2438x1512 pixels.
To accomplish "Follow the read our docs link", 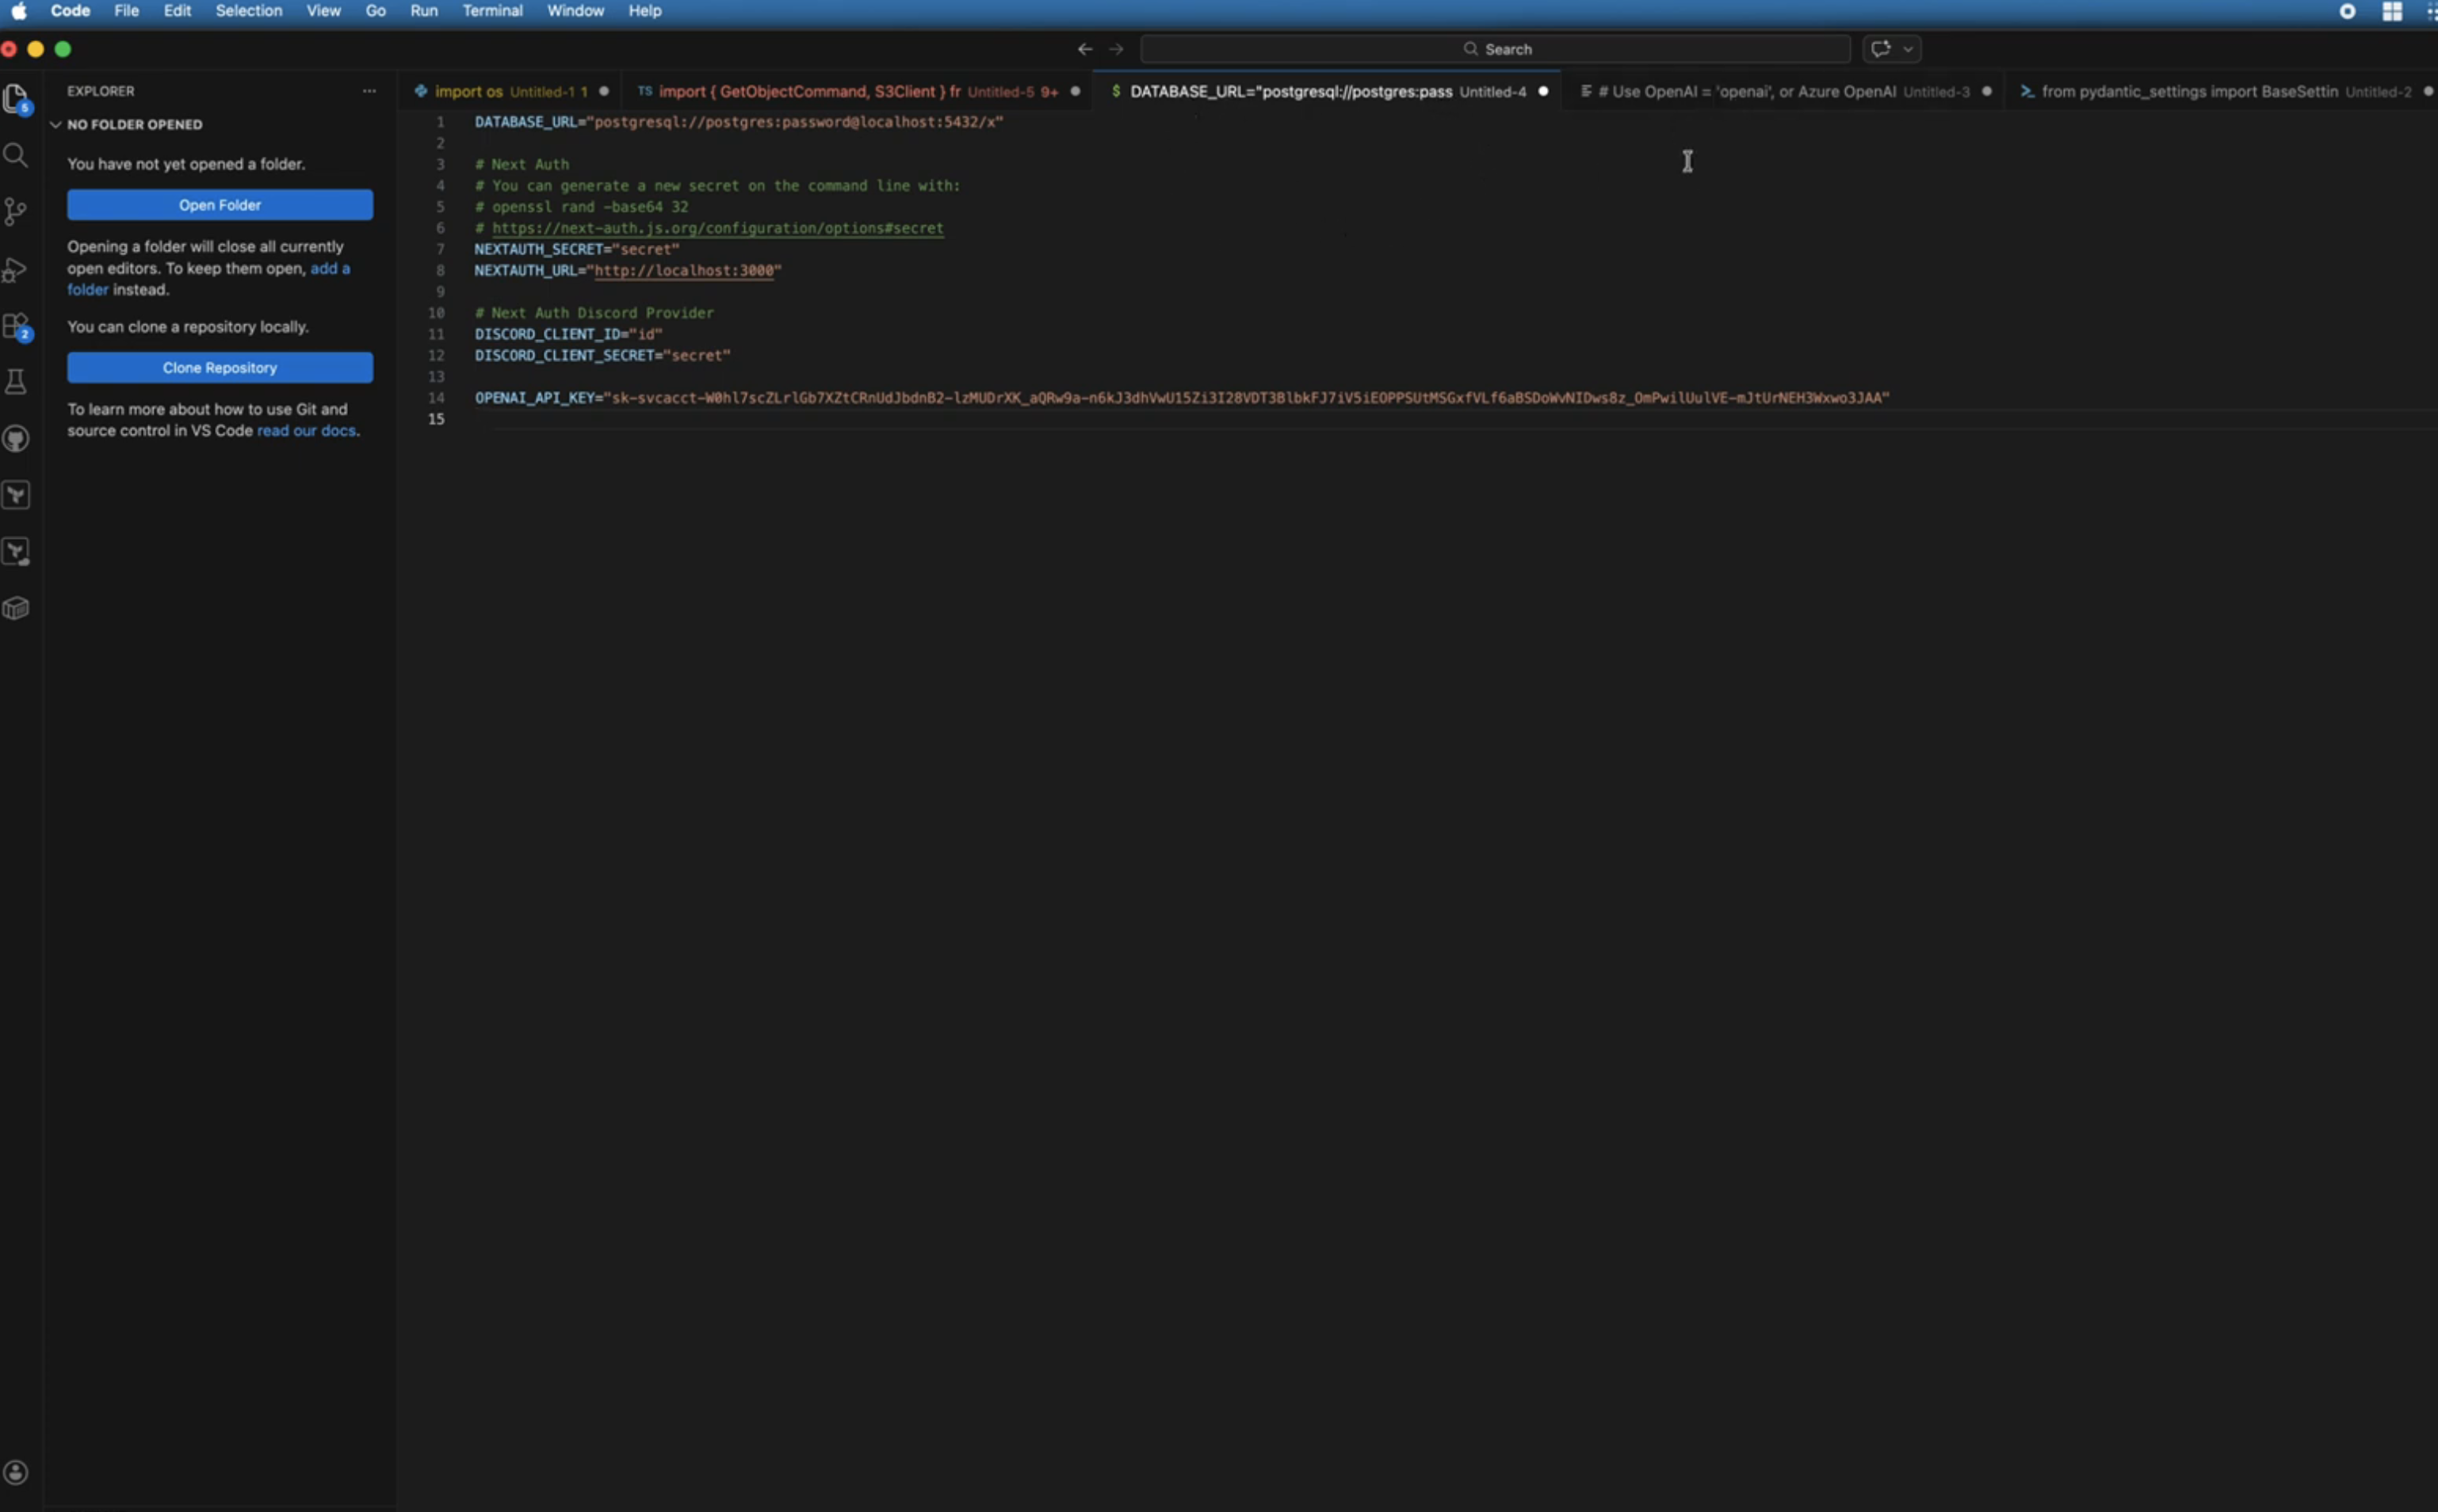I will coord(306,431).
